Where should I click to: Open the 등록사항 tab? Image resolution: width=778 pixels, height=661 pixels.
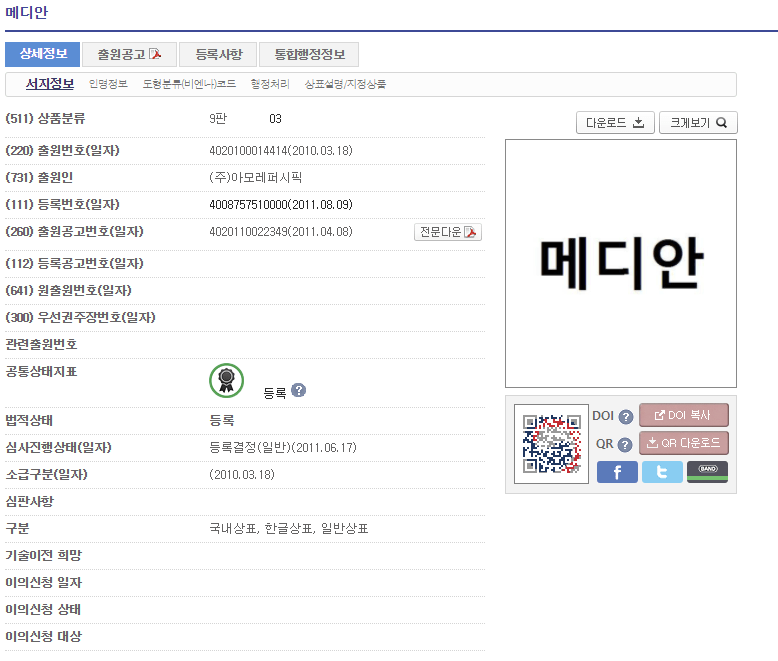click(x=218, y=54)
